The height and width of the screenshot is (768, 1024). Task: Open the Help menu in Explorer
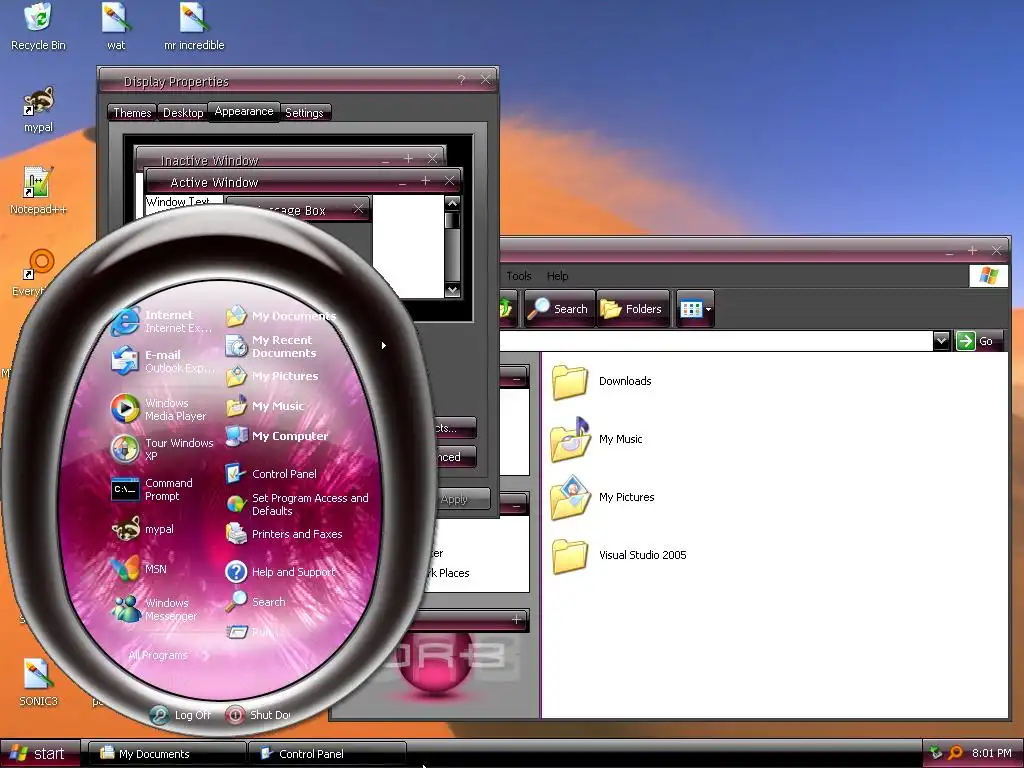[558, 276]
